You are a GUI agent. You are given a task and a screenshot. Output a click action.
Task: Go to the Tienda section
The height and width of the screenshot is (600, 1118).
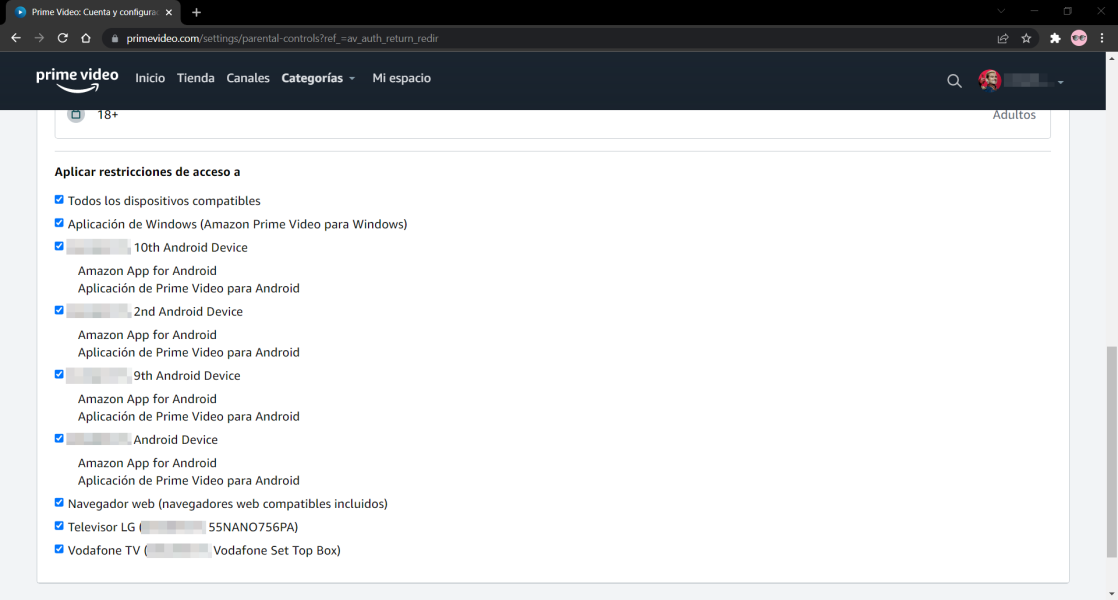[195, 78]
